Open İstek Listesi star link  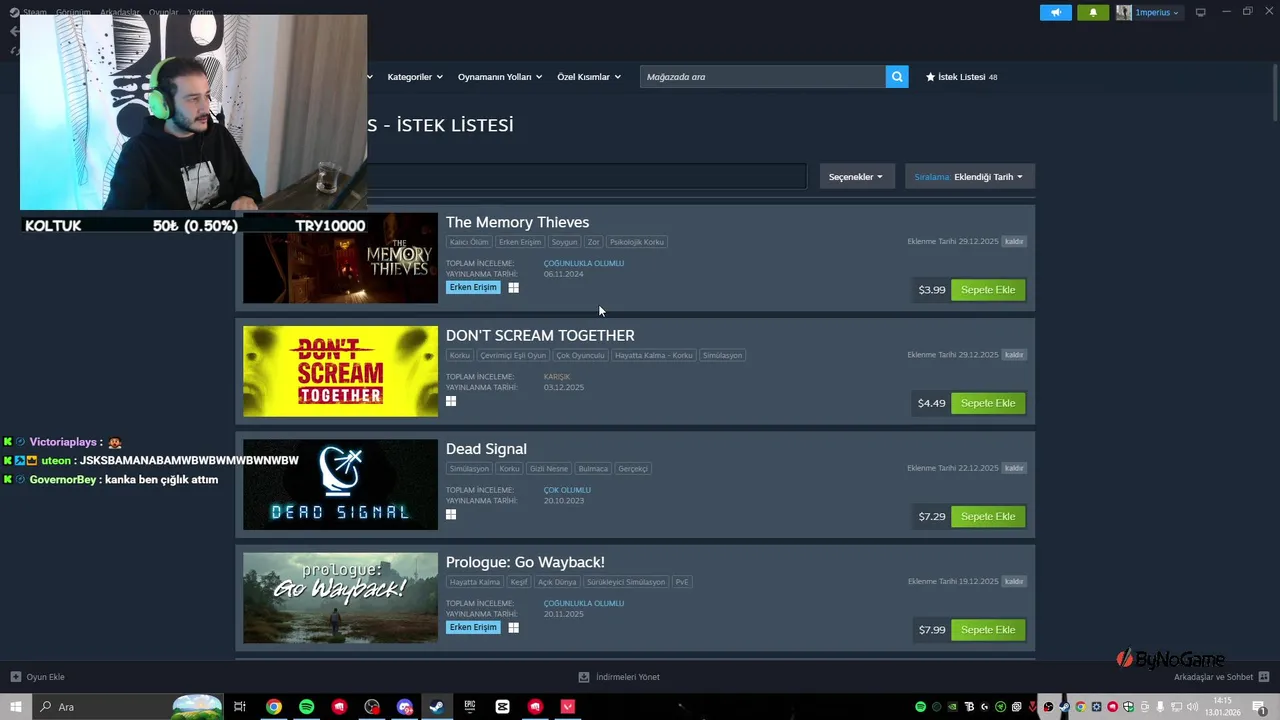click(961, 77)
